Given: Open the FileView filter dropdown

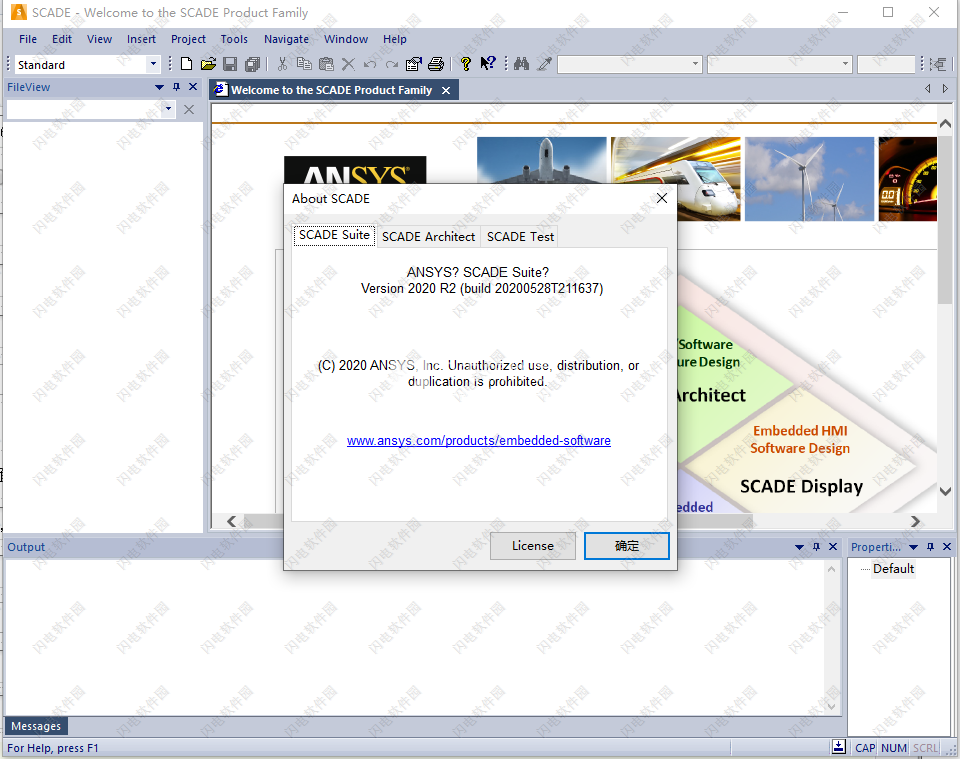Looking at the screenshot, I should pos(168,110).
